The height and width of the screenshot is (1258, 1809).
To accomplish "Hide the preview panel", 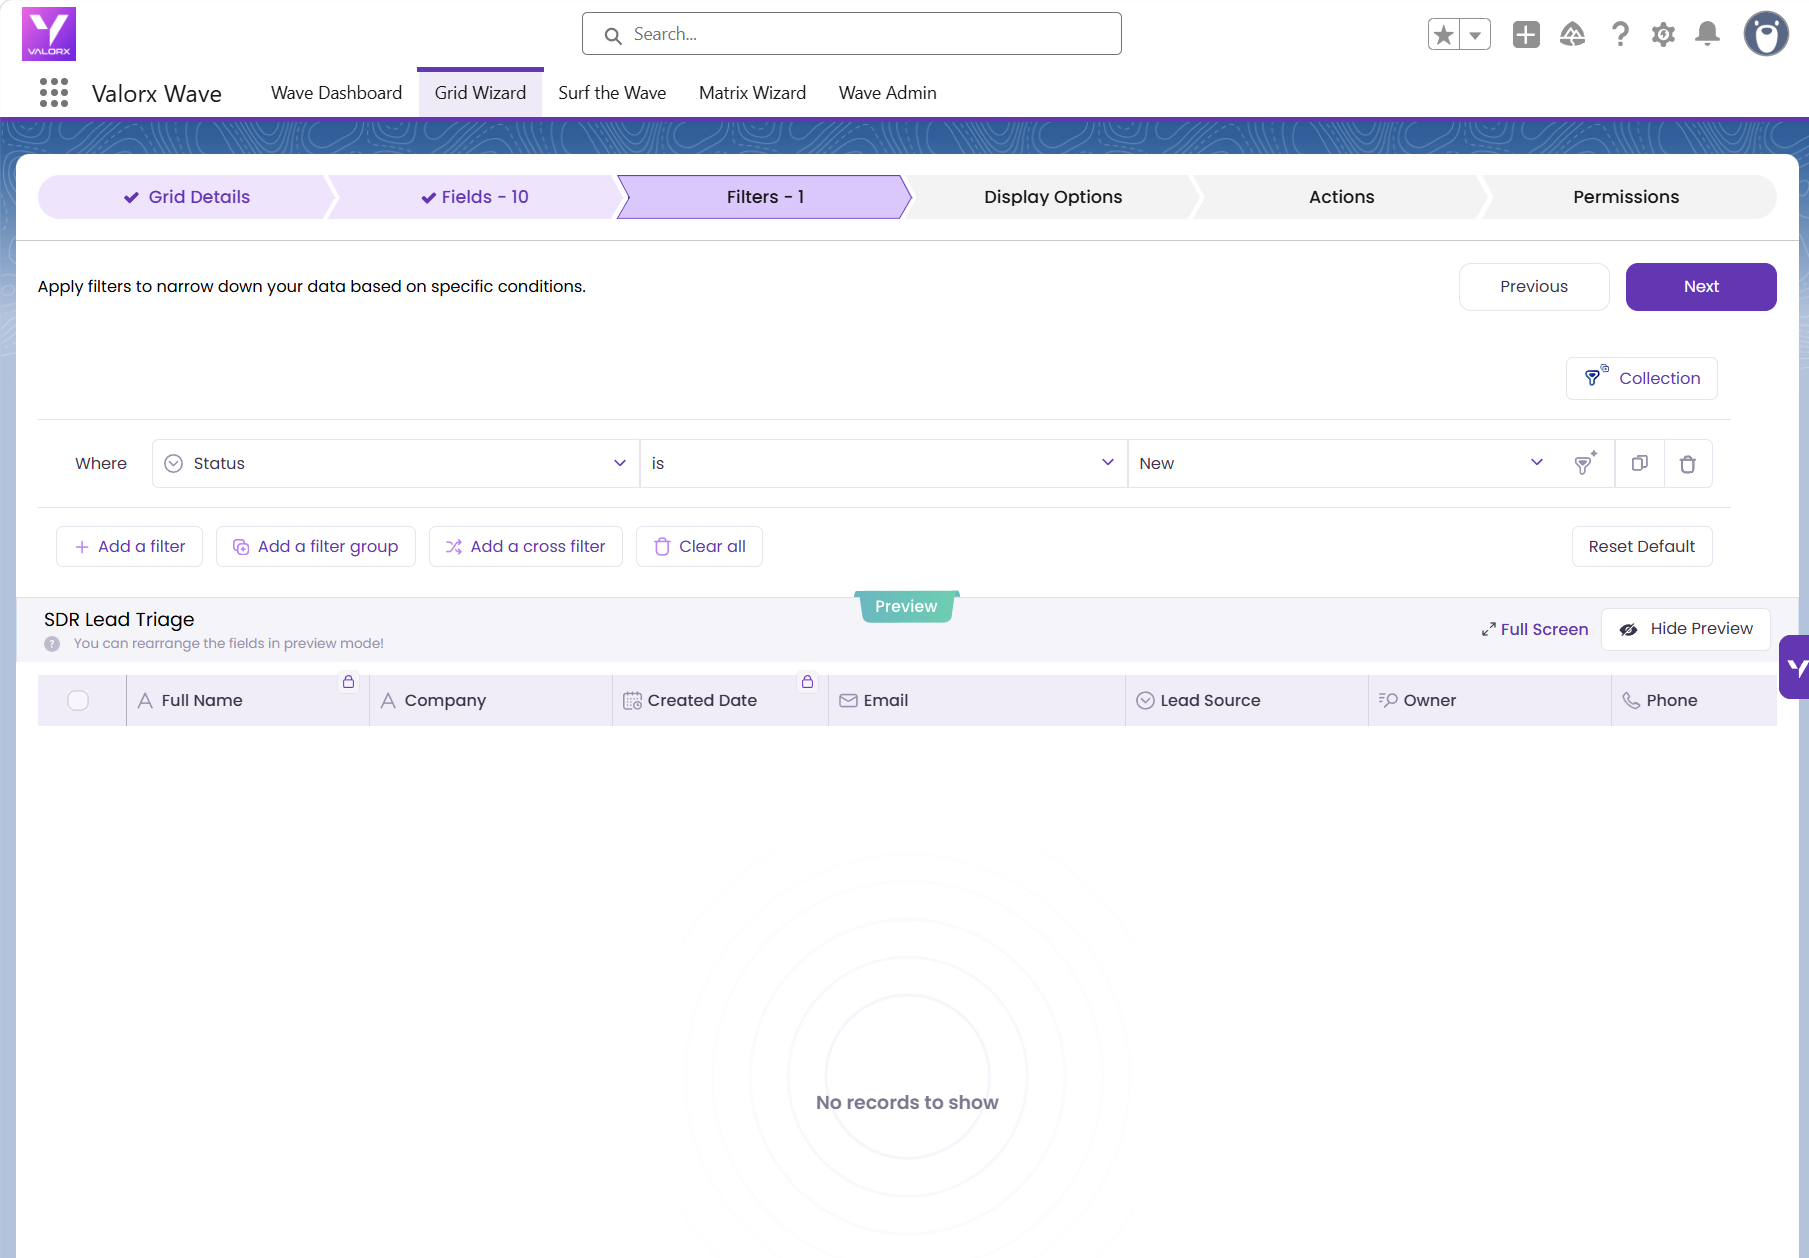I will click(x=1686, y=629).
